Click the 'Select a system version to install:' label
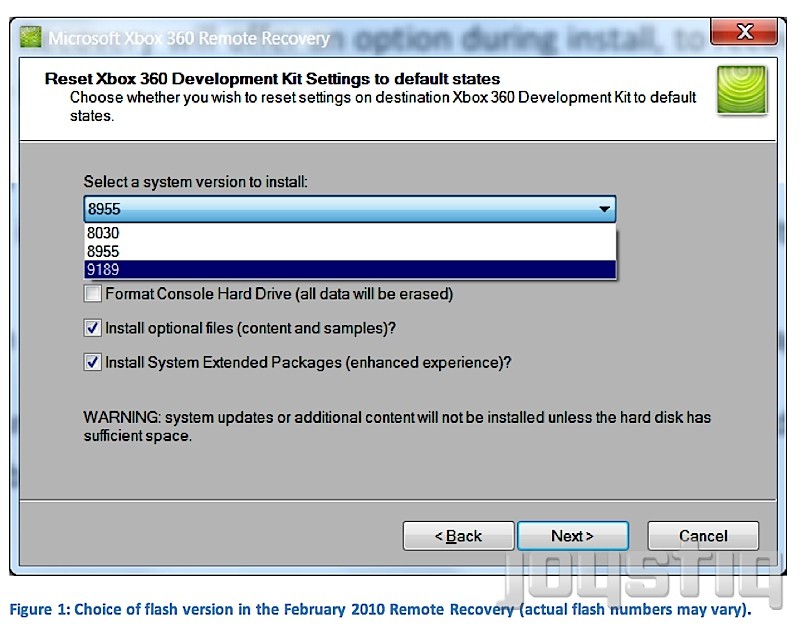 195,182
